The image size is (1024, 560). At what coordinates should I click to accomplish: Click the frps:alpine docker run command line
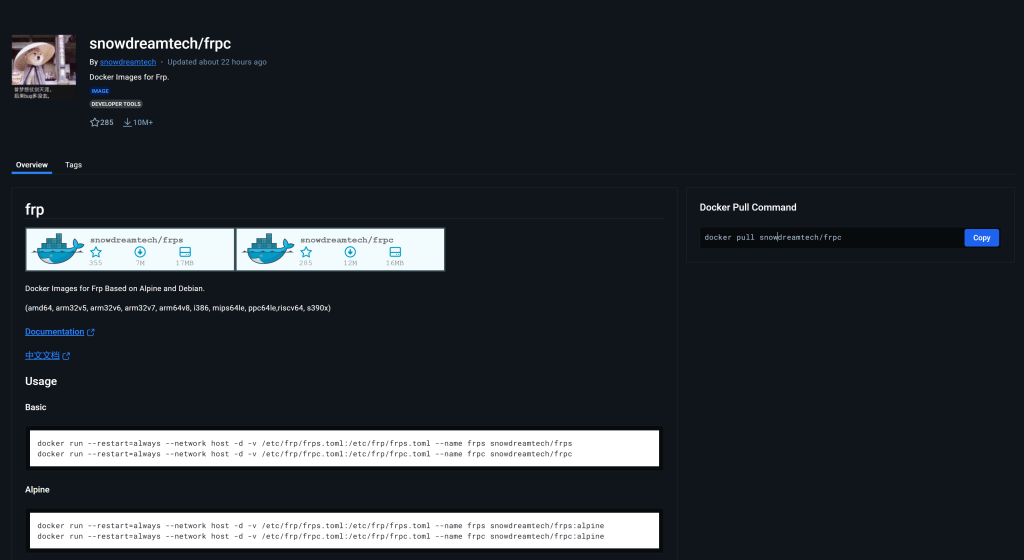click(321, 525)
